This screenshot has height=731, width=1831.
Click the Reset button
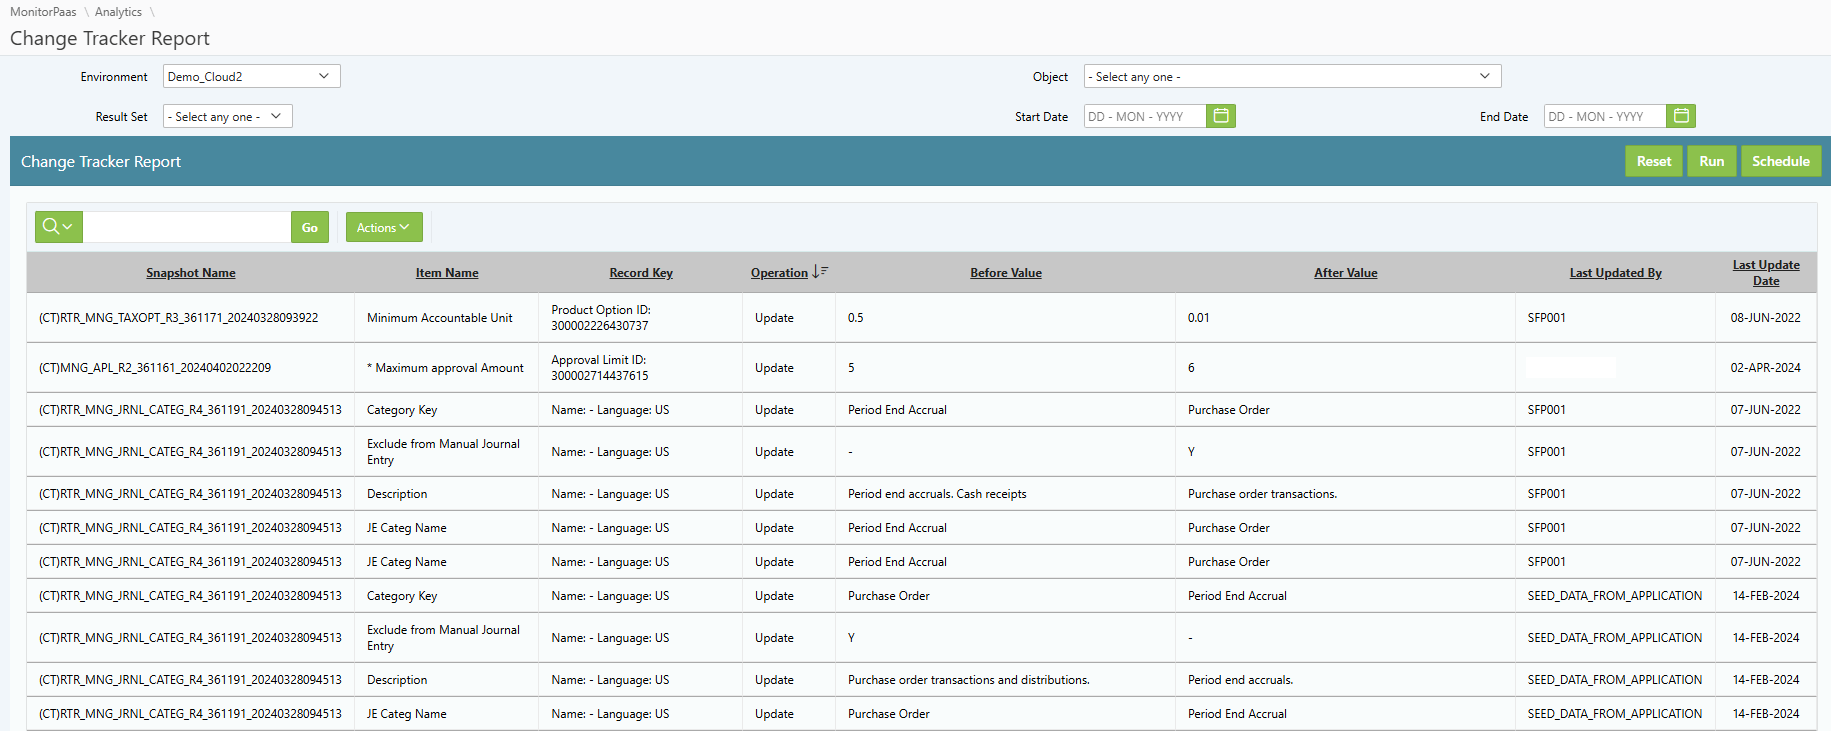pyautogui.click(x=1653, y=161)
